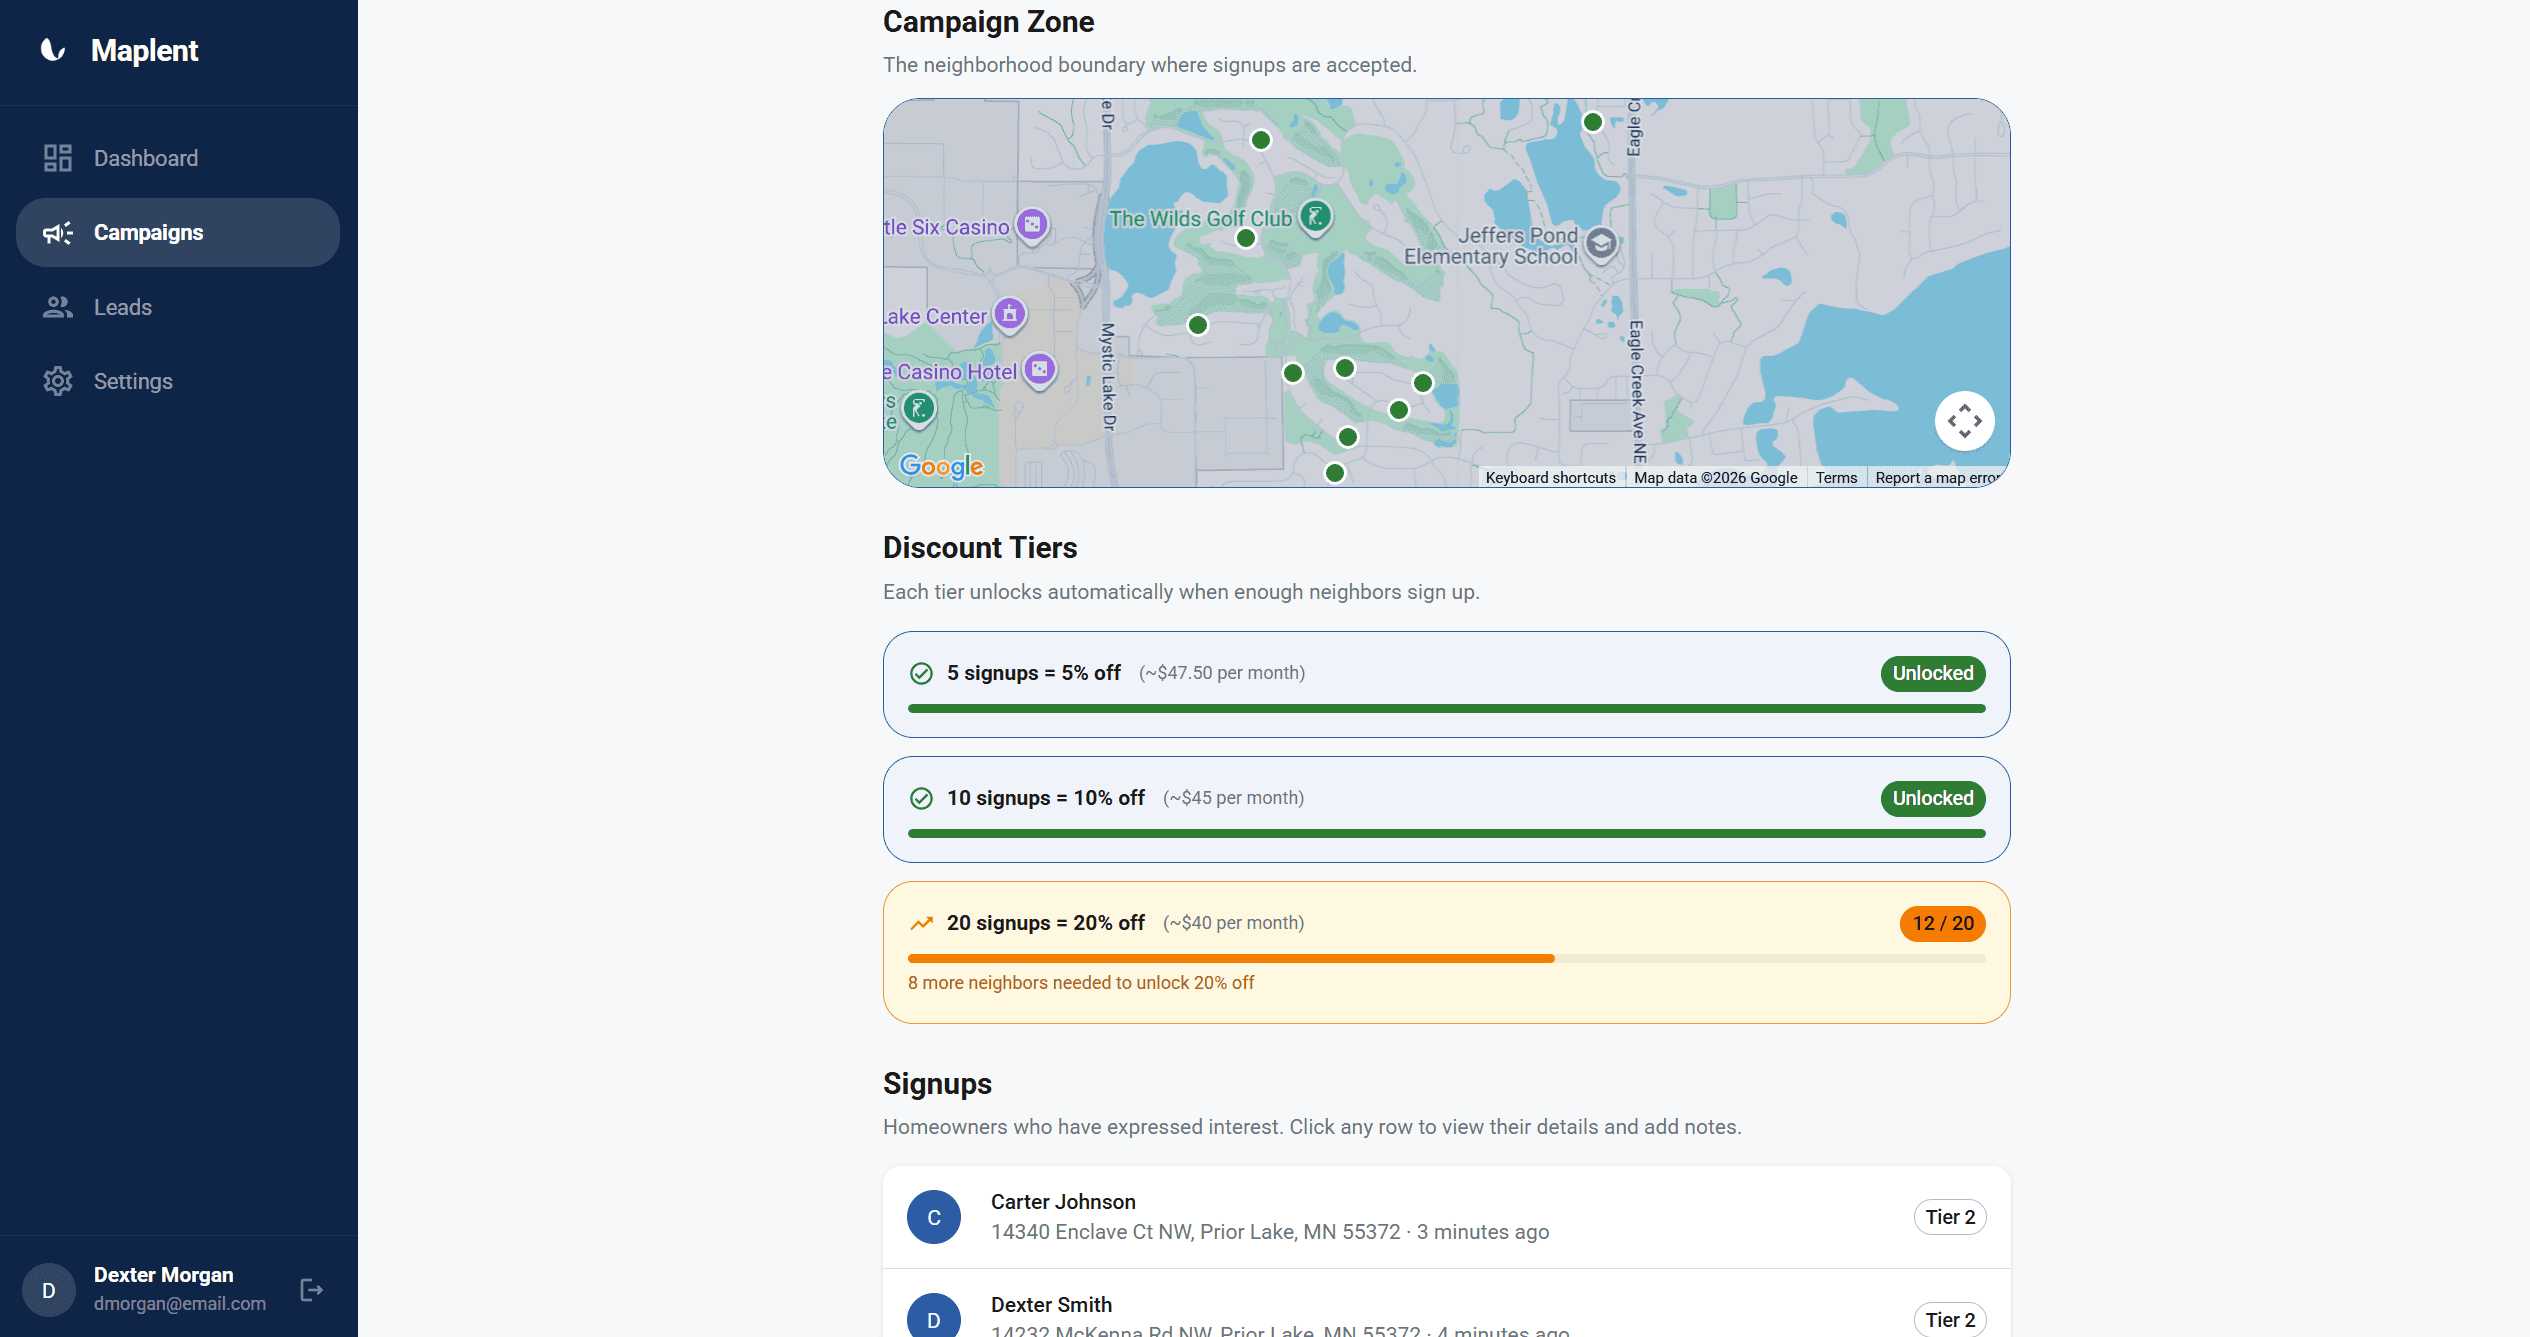Click the map pan control on the map
Image resolution: width=2530 pixels, height=1337 pixels.
point(1964,421)
